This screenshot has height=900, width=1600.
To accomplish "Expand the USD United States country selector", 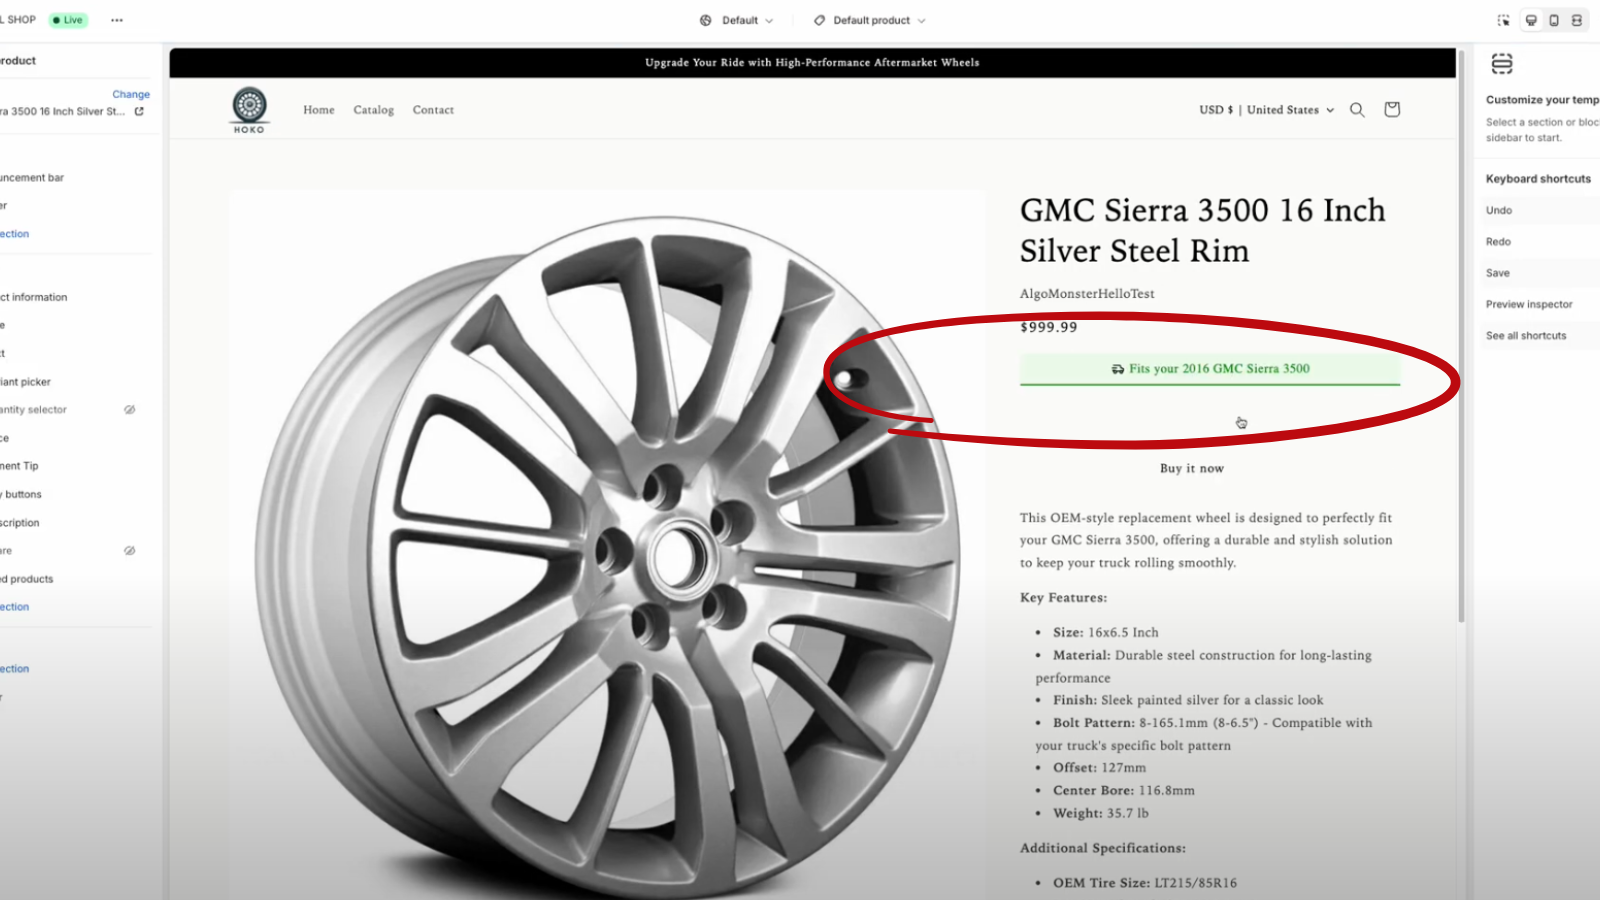I will click(x=1267, y=110).
